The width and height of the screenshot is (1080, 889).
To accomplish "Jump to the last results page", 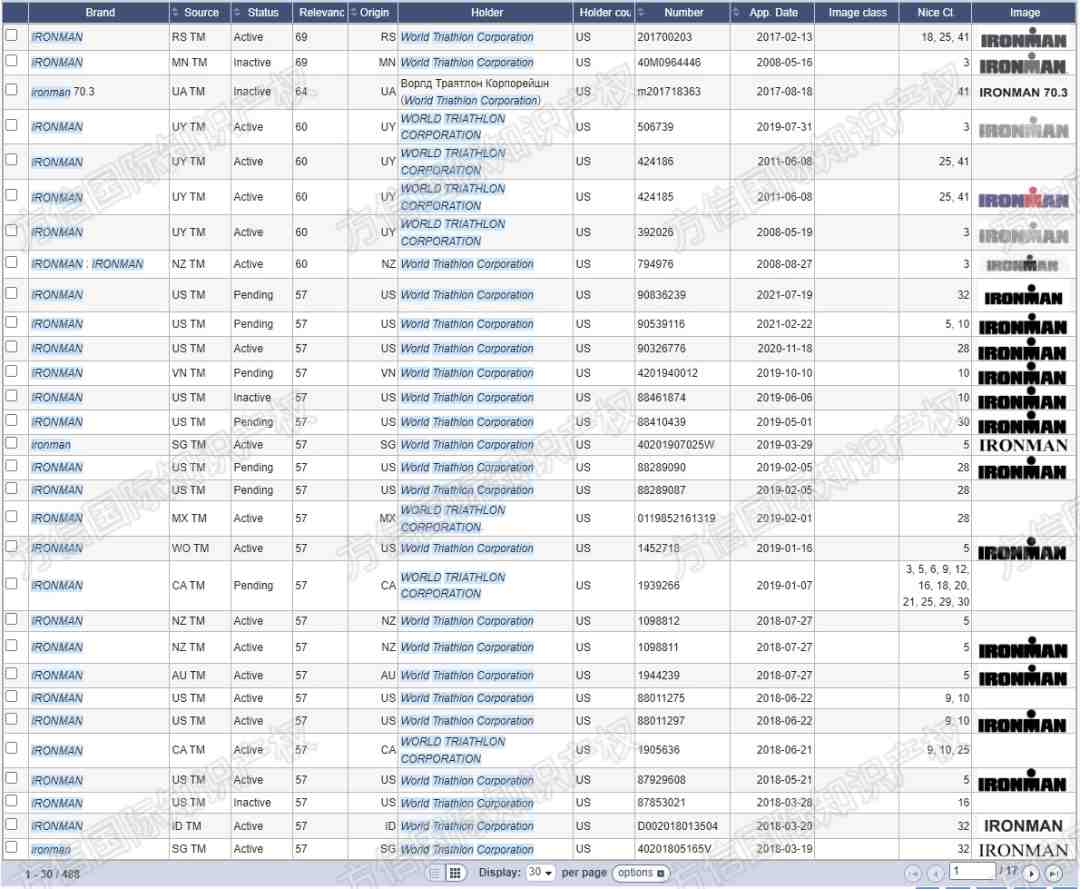I will tap(1054, 874).
